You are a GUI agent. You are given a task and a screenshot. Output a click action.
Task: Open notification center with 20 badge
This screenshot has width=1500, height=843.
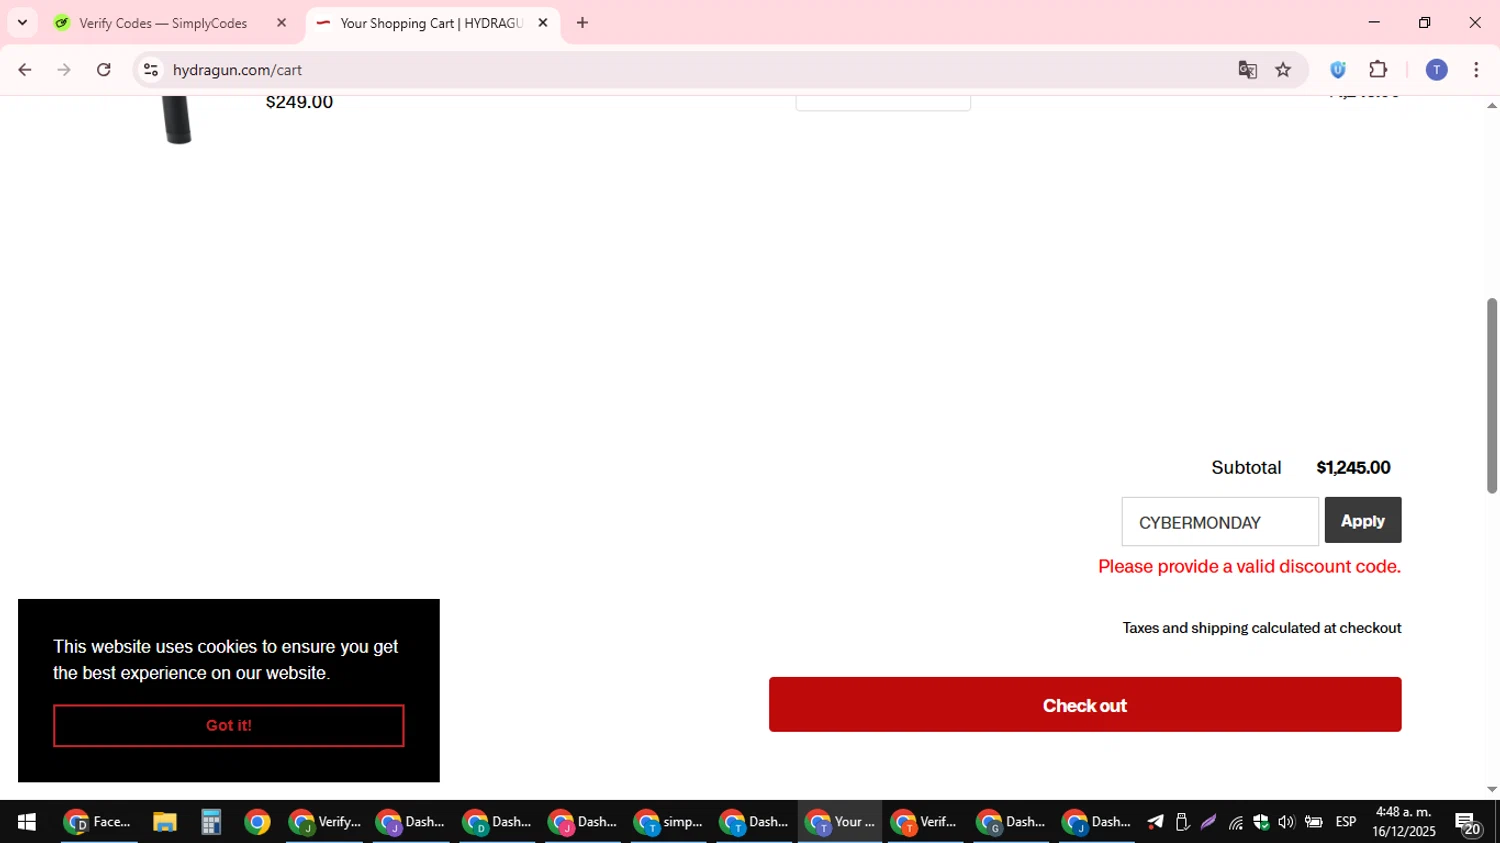click(x=1469, y=823)
